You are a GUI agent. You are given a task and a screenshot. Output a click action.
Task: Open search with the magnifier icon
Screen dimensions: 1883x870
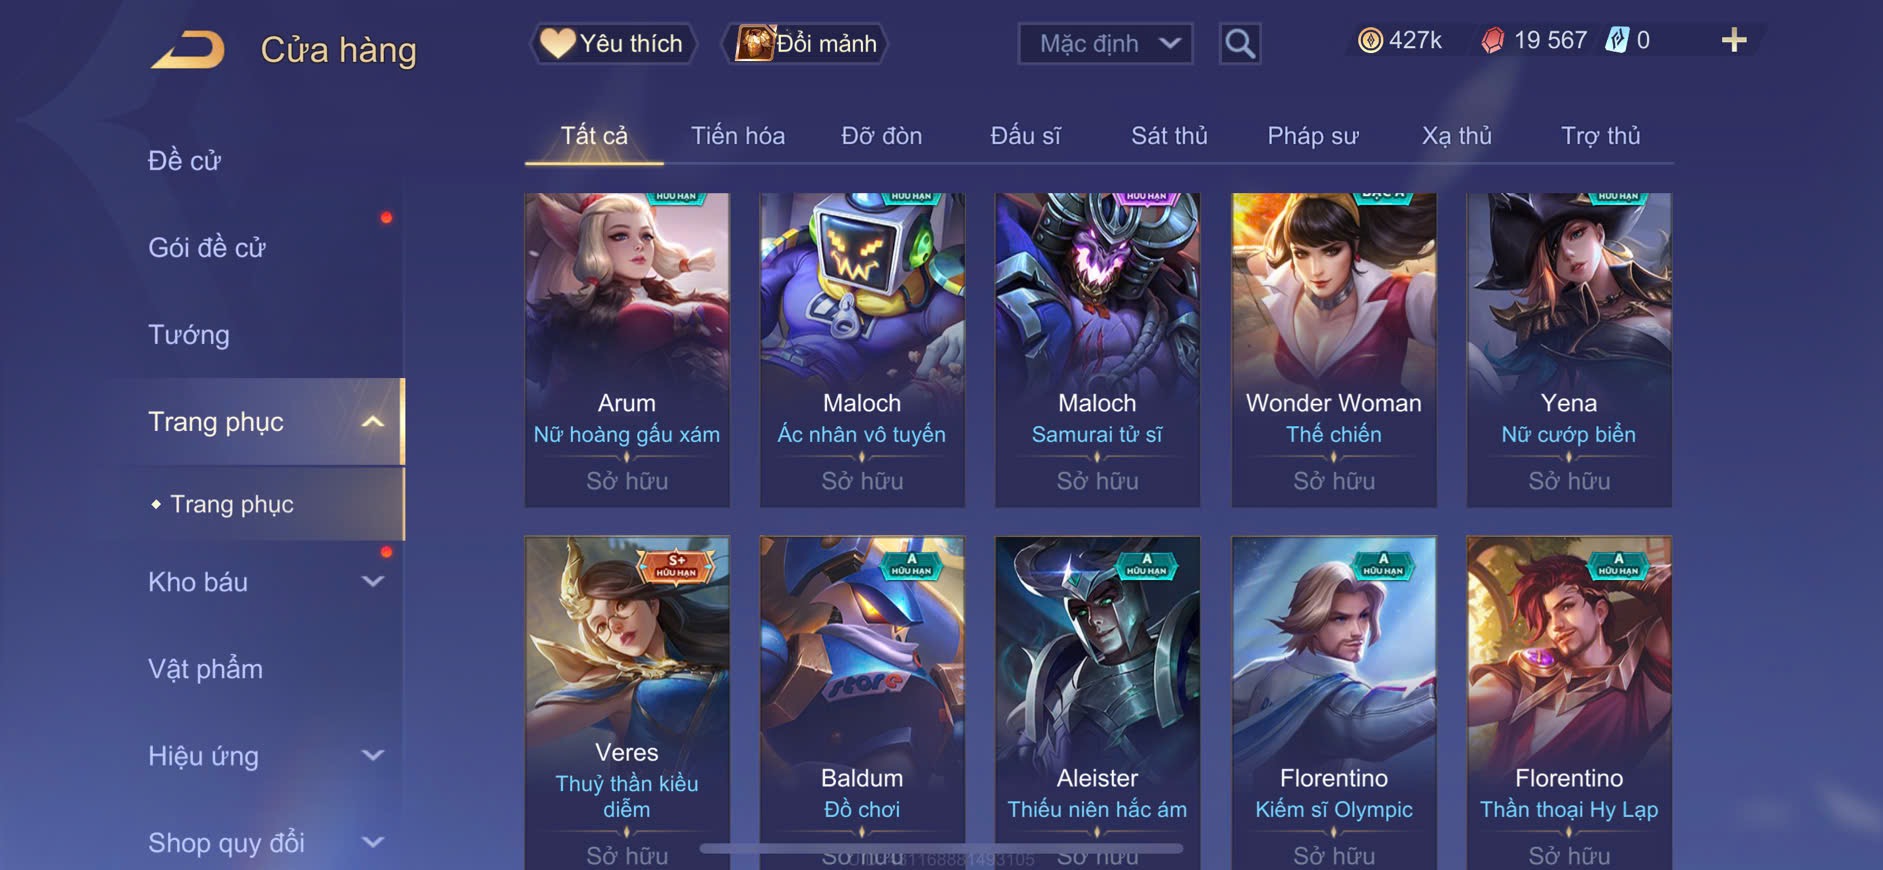tap(1240, 44)
